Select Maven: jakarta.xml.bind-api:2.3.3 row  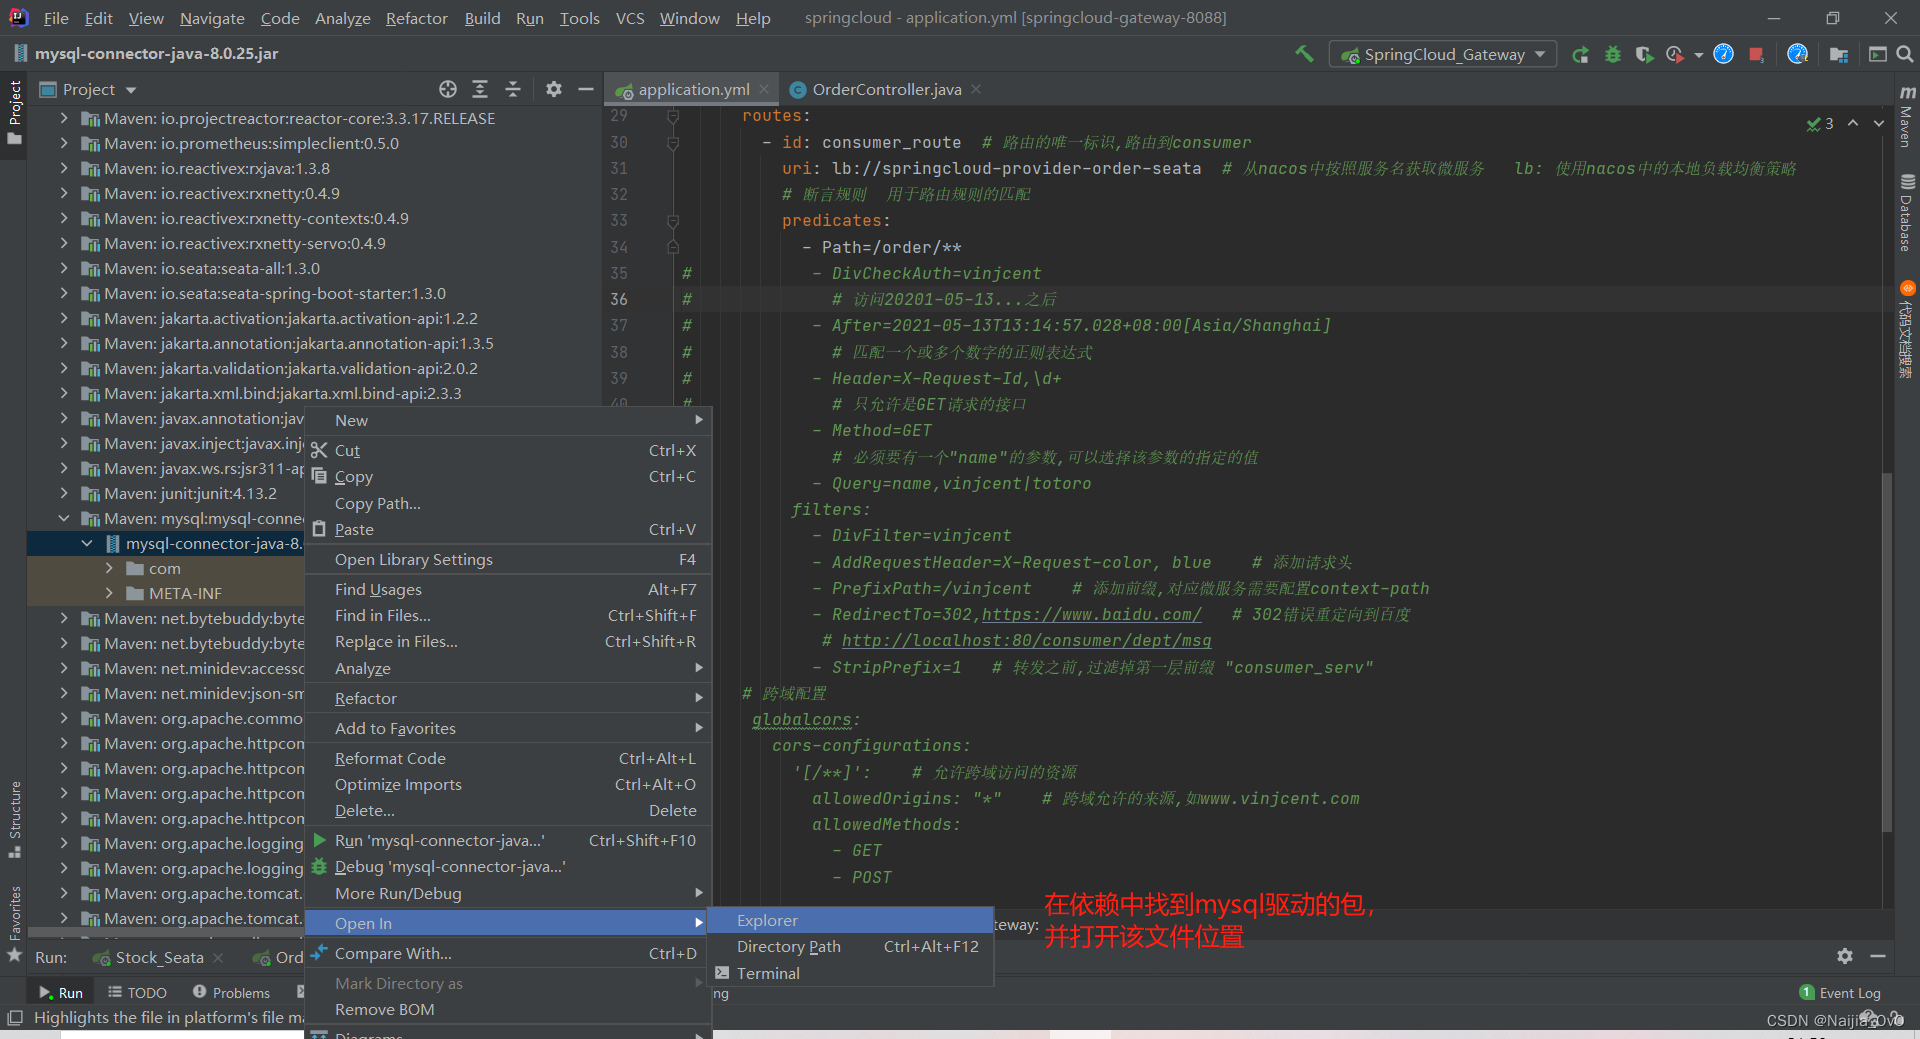[315, 393]
